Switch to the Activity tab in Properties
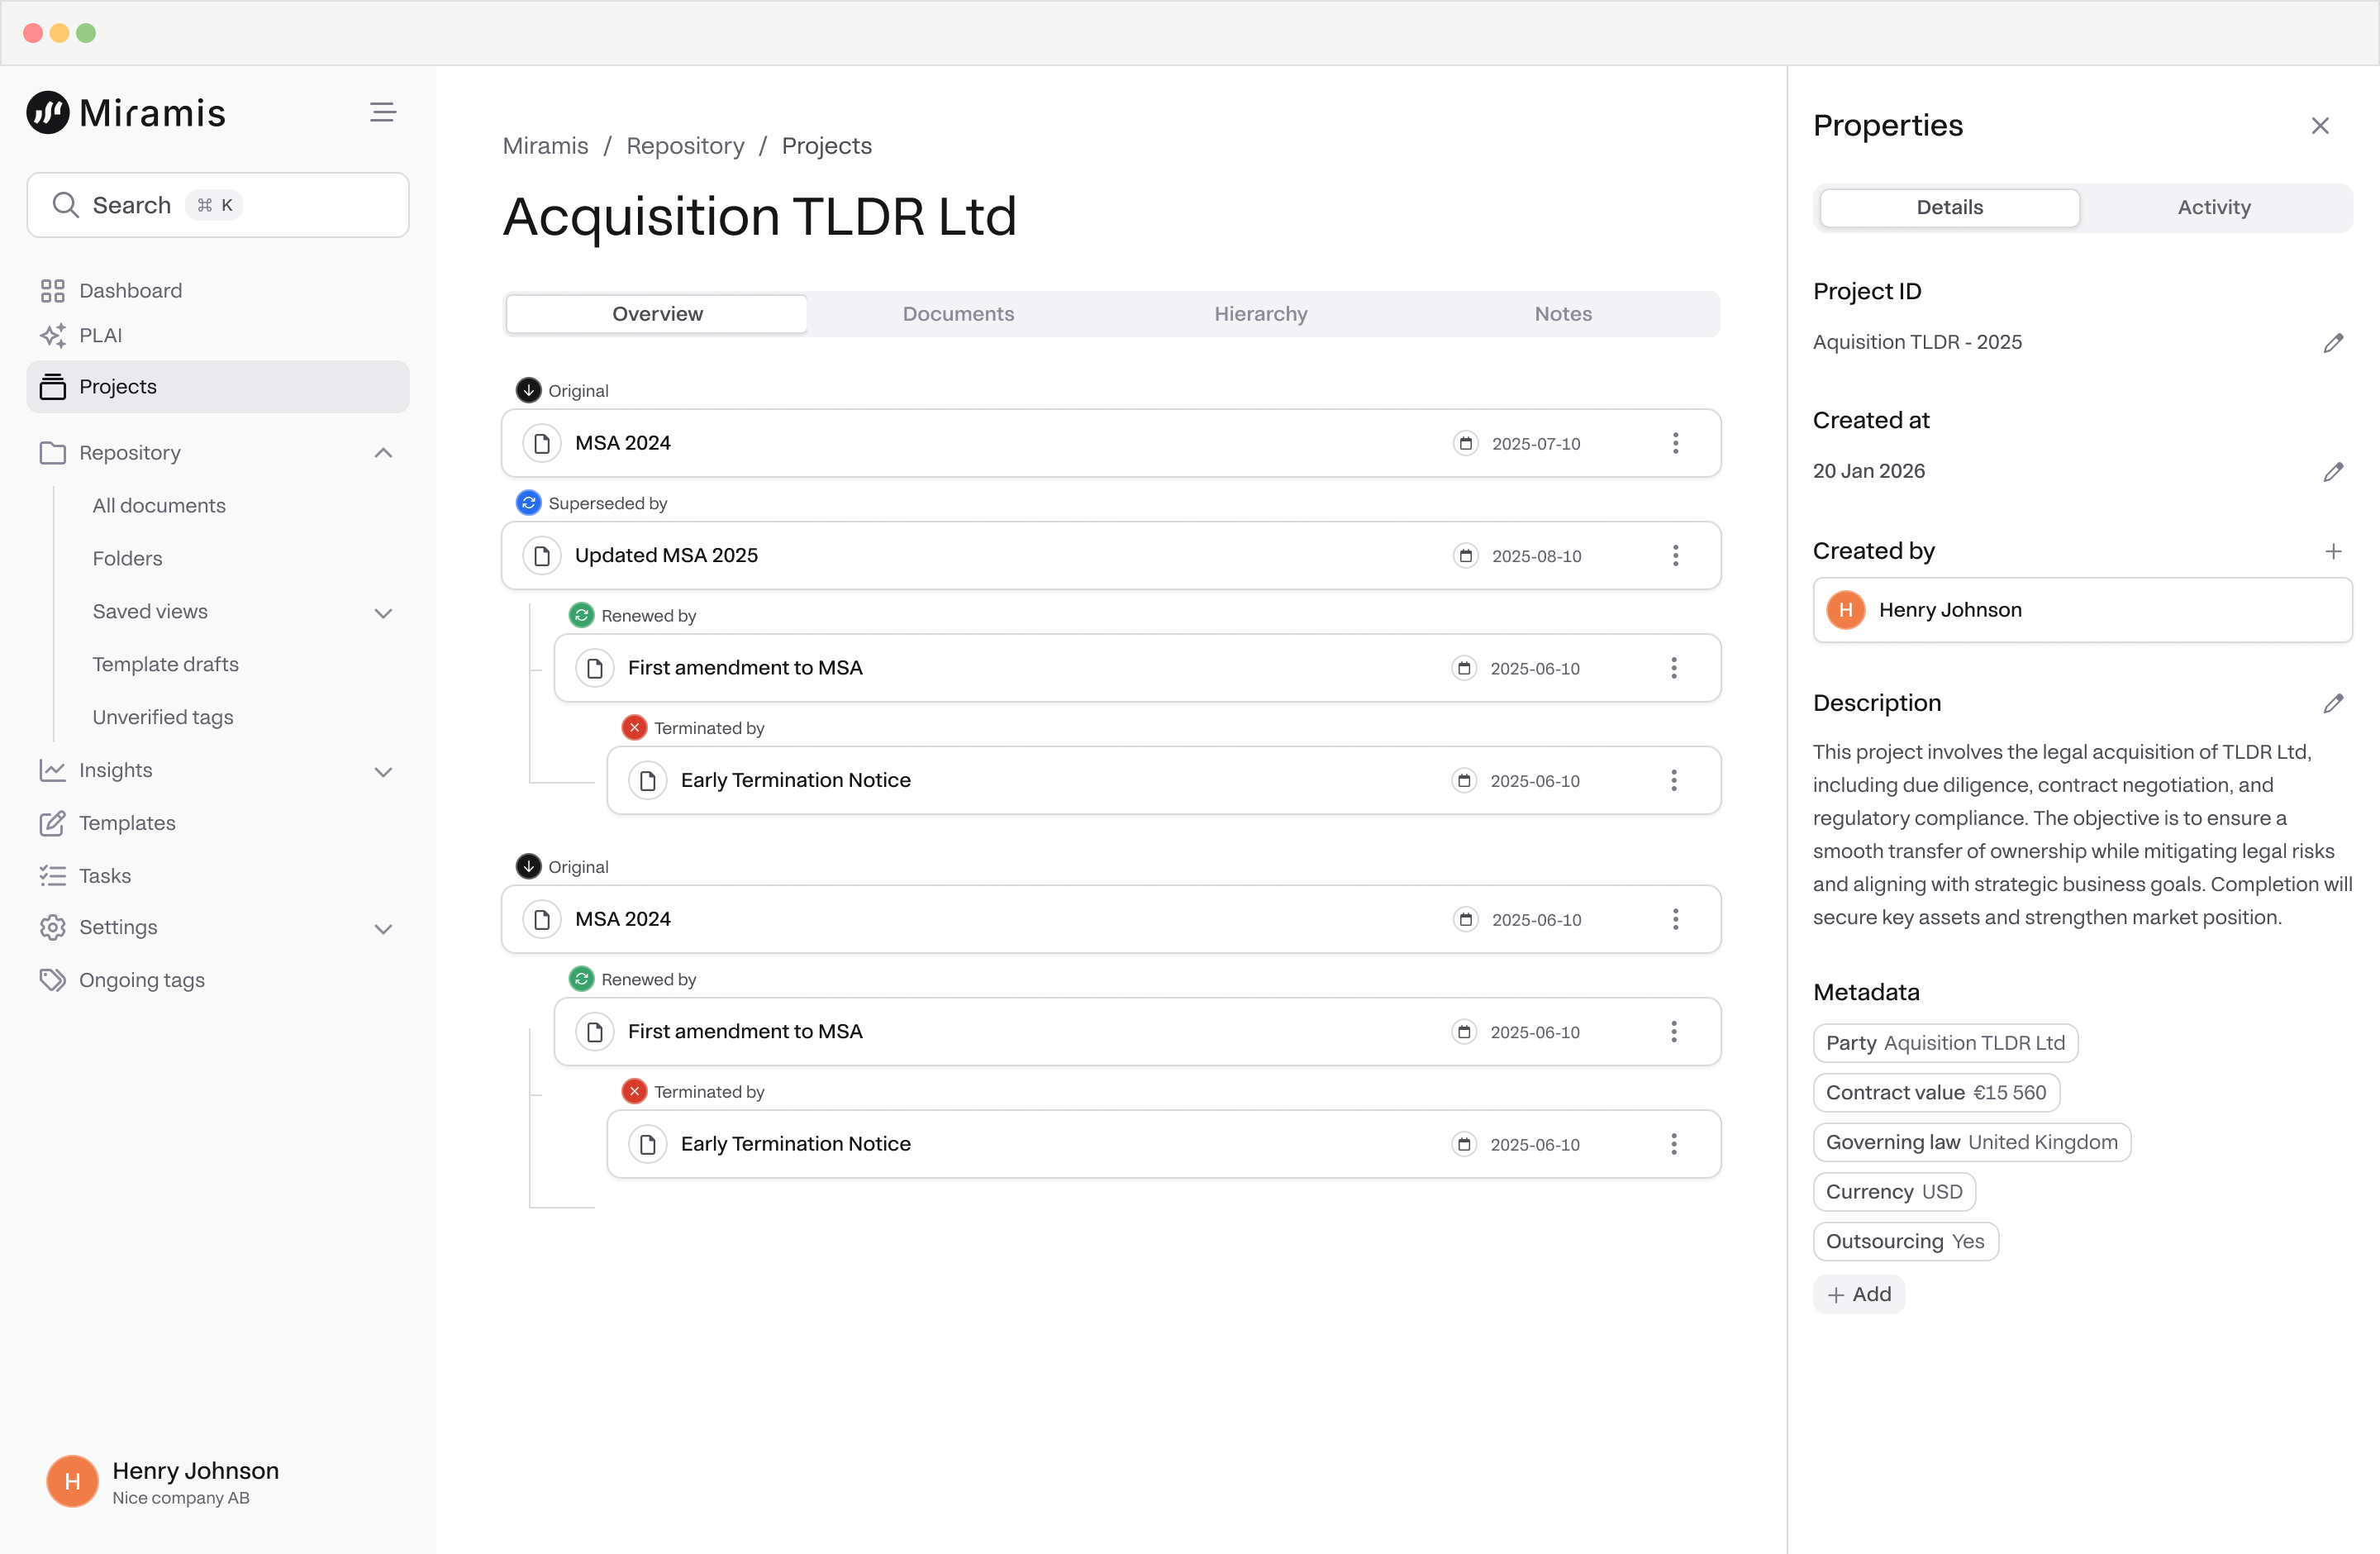Screen dimensions: 2380x1554 click(2213, 207)
